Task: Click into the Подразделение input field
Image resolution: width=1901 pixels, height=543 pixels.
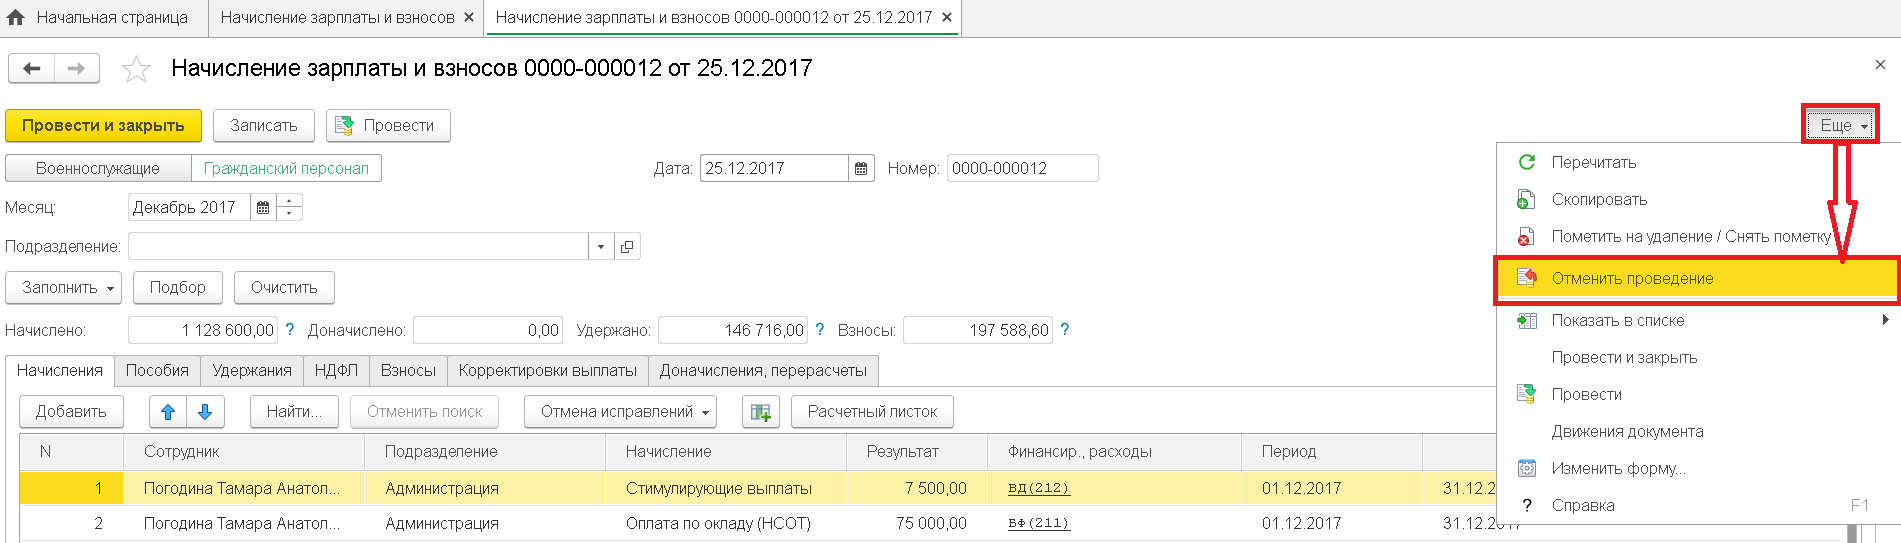Action: pos(358,246)
